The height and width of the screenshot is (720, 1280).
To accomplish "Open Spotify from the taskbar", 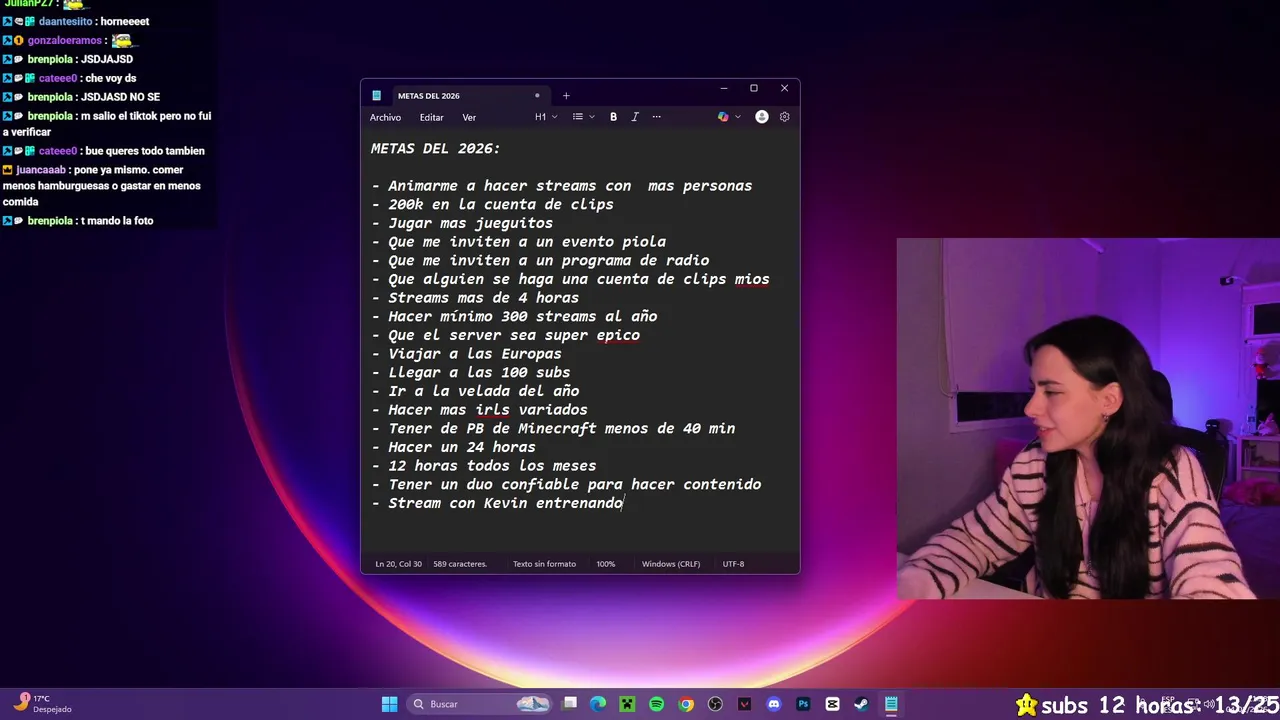I will (656, 704).
